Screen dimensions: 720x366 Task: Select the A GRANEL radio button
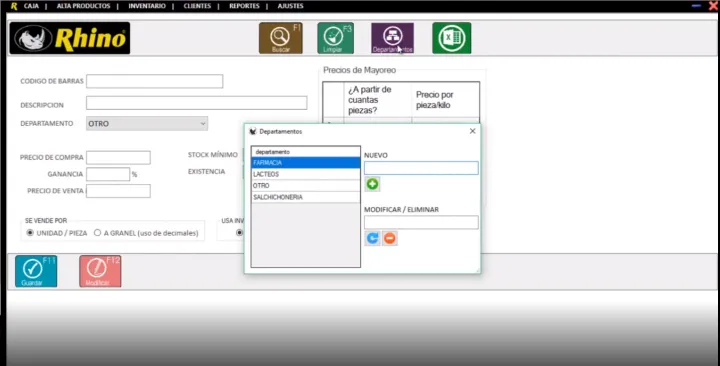(97, 233)
